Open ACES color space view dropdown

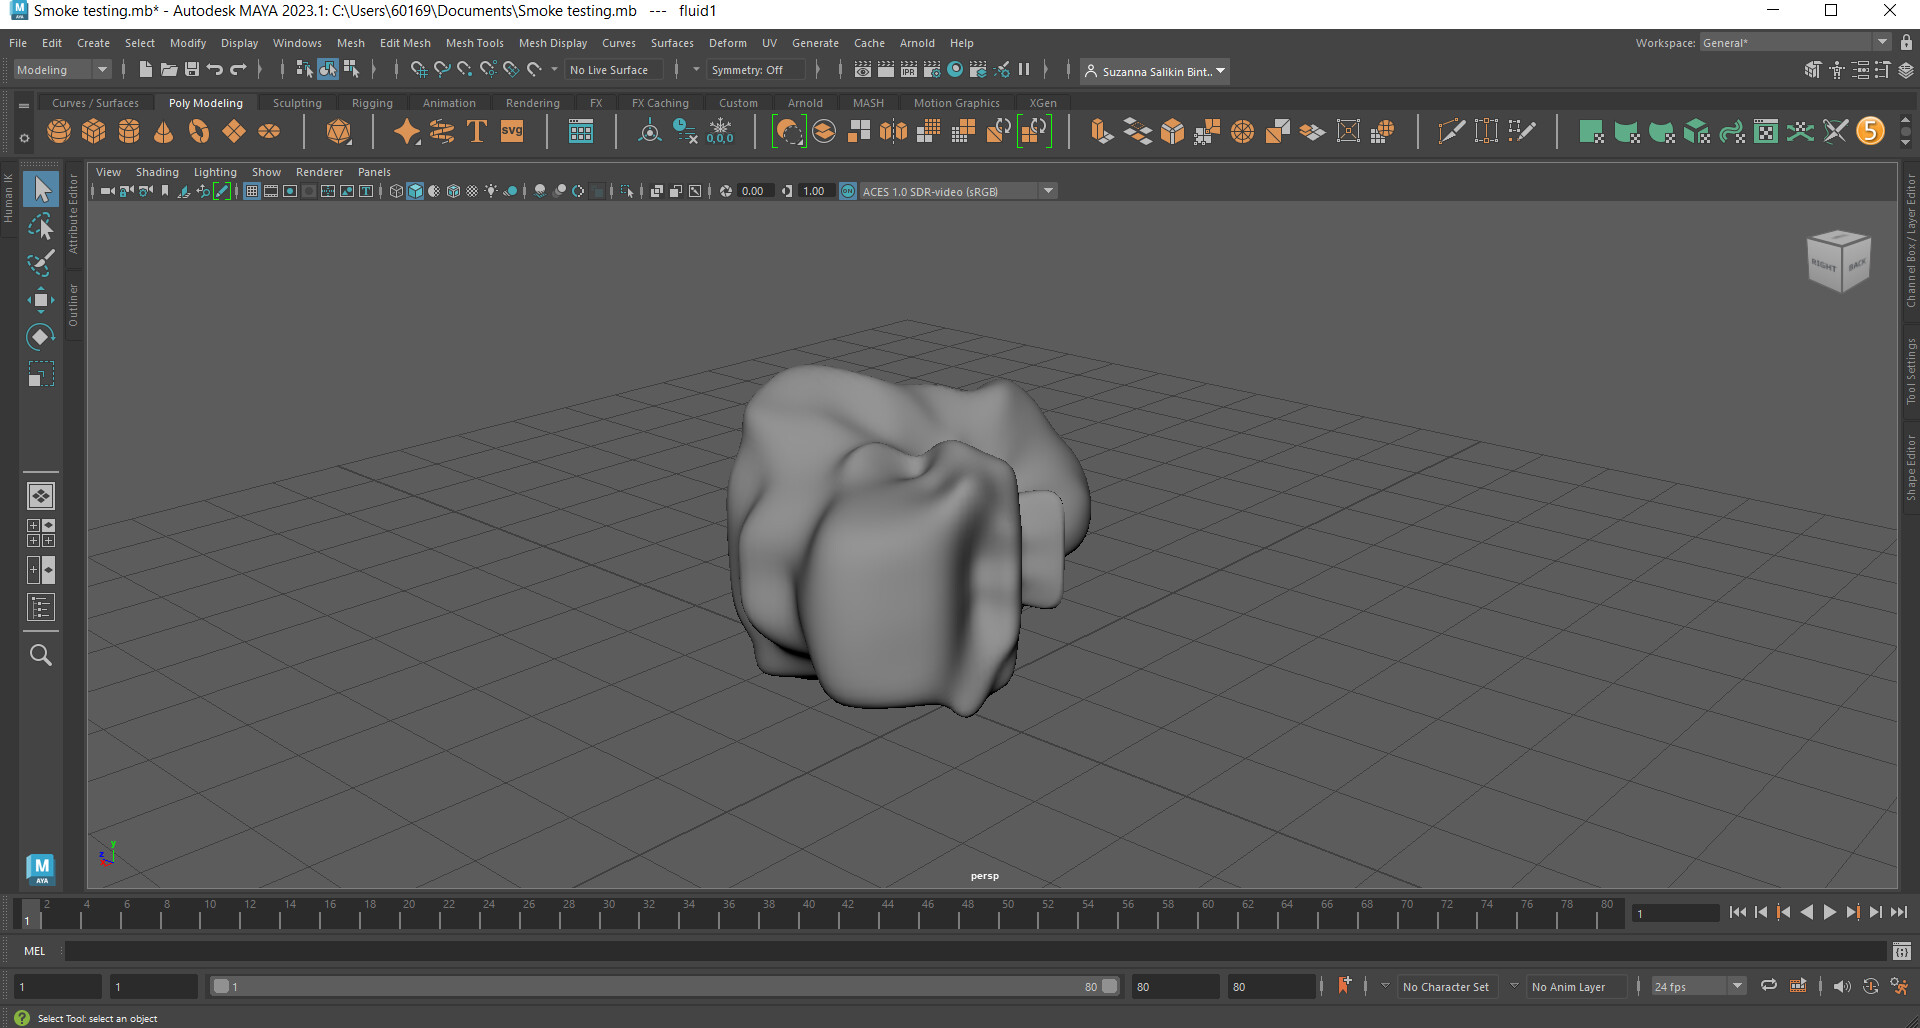point(1048,191)
